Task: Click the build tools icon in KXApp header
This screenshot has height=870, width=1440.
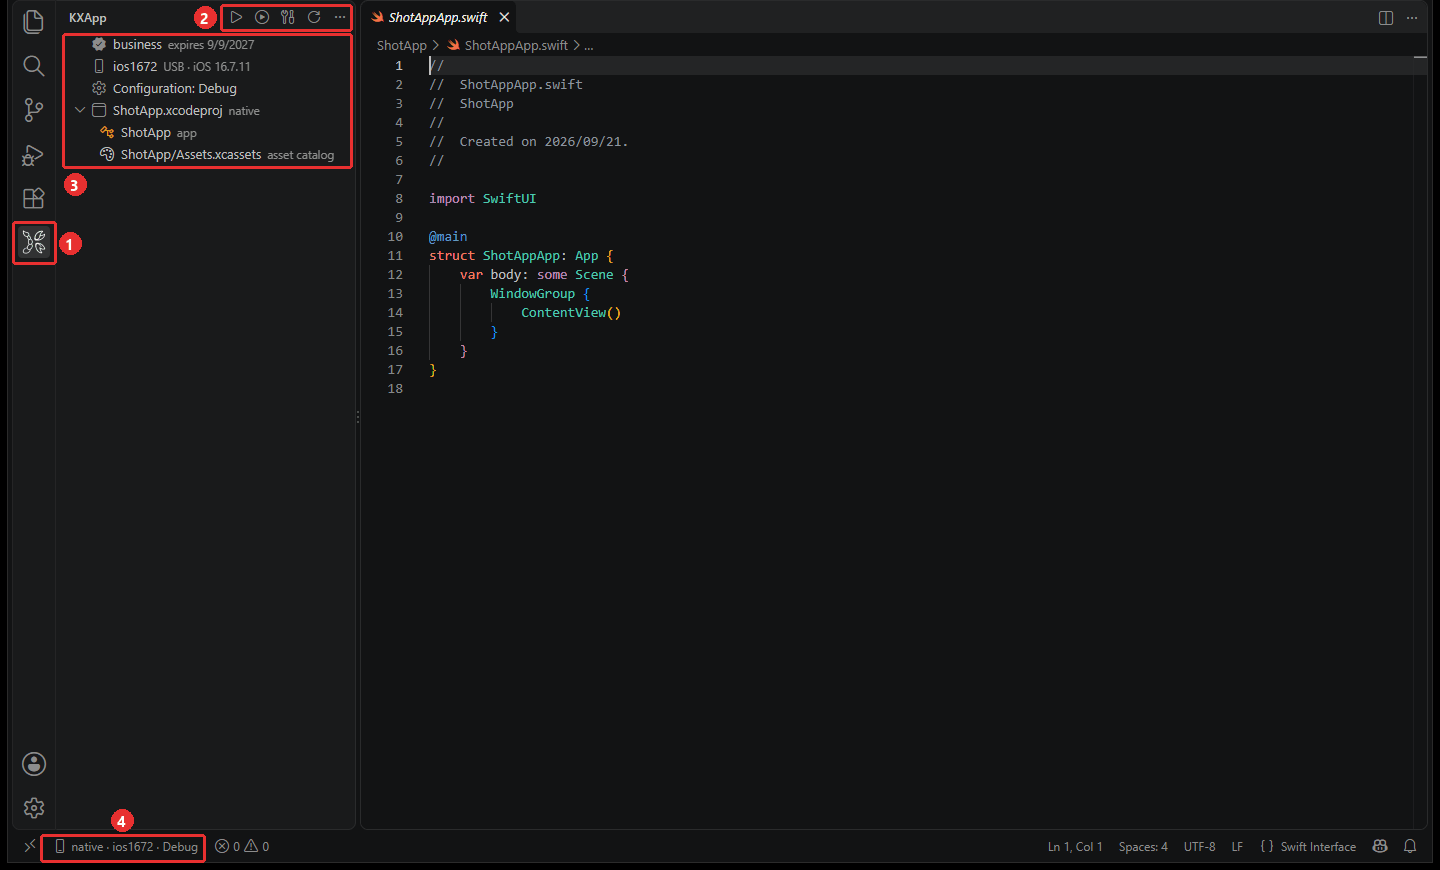Action: click(288, 17)
